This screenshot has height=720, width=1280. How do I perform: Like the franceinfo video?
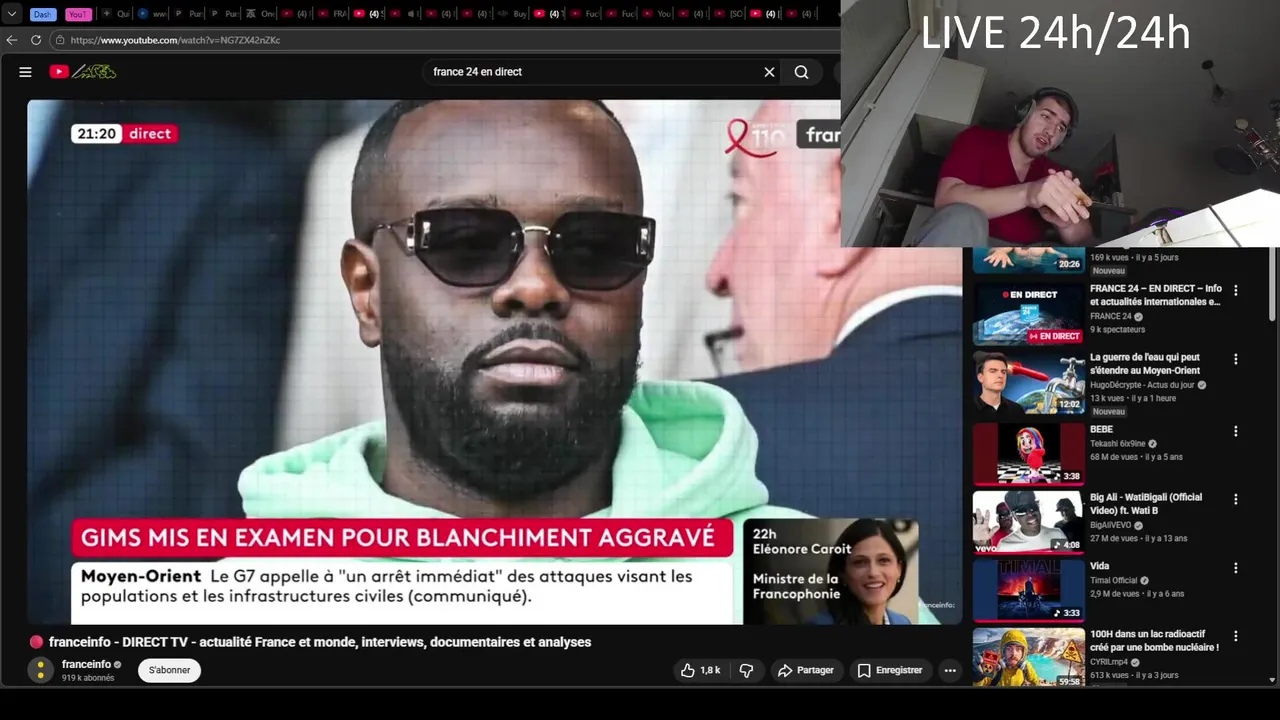700,670
